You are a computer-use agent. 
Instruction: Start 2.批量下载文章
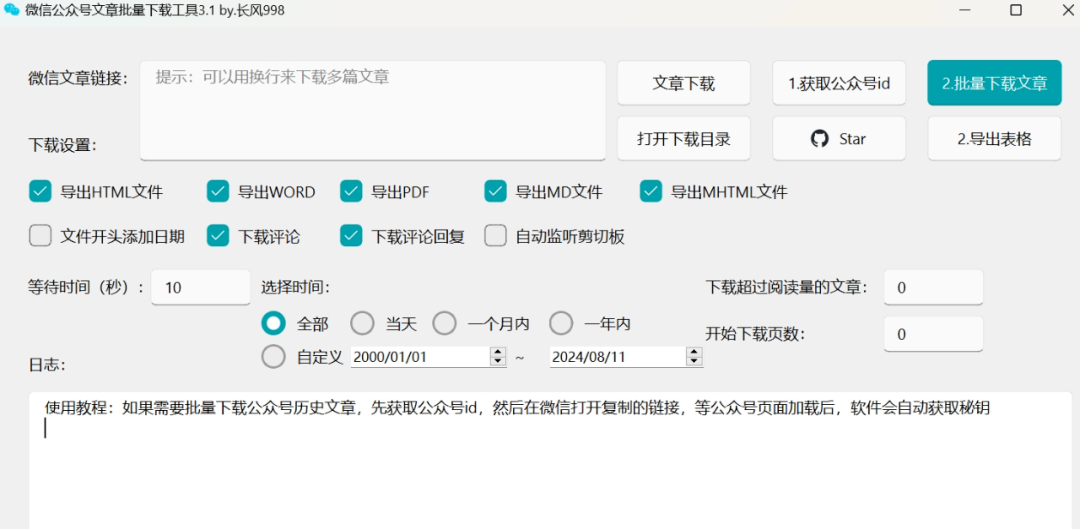[x=994, y=83]
